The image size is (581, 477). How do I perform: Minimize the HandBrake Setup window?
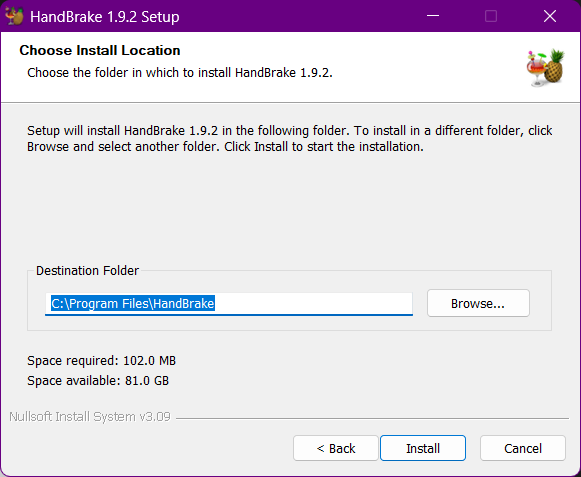click(433, 16)
